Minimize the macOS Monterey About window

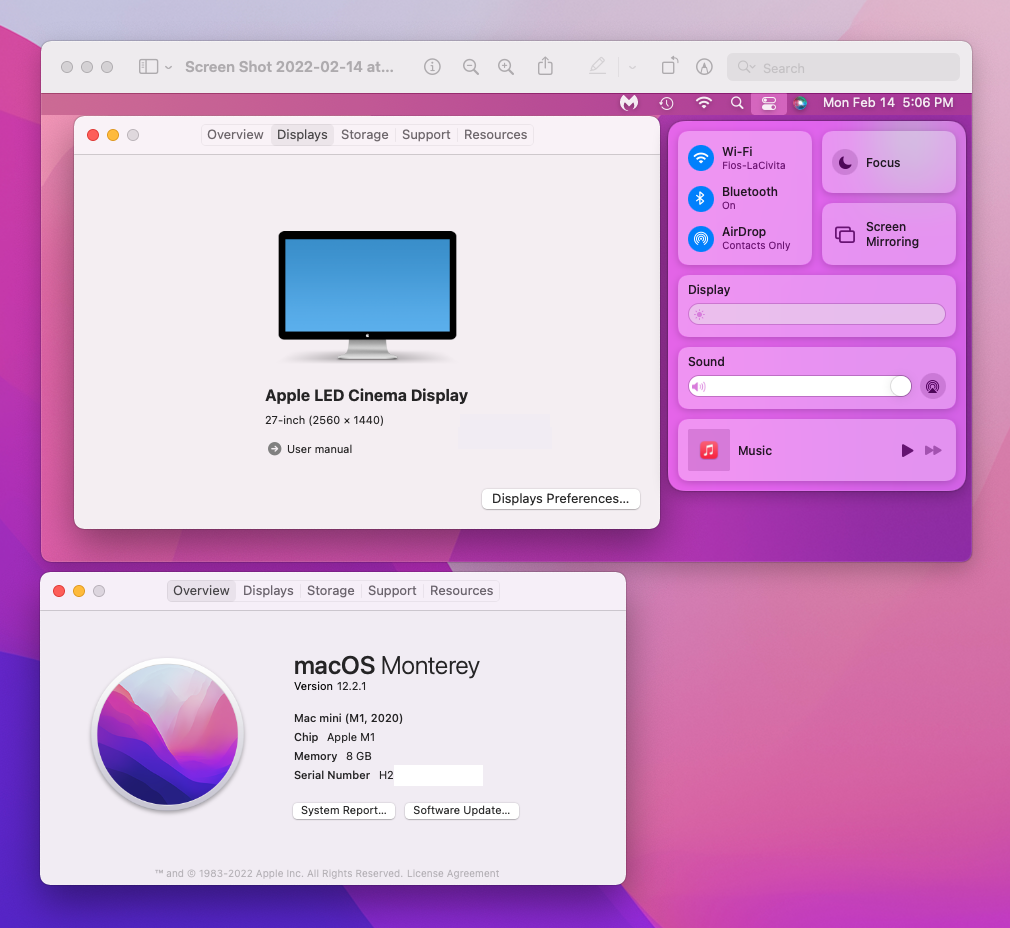(79, 591)
